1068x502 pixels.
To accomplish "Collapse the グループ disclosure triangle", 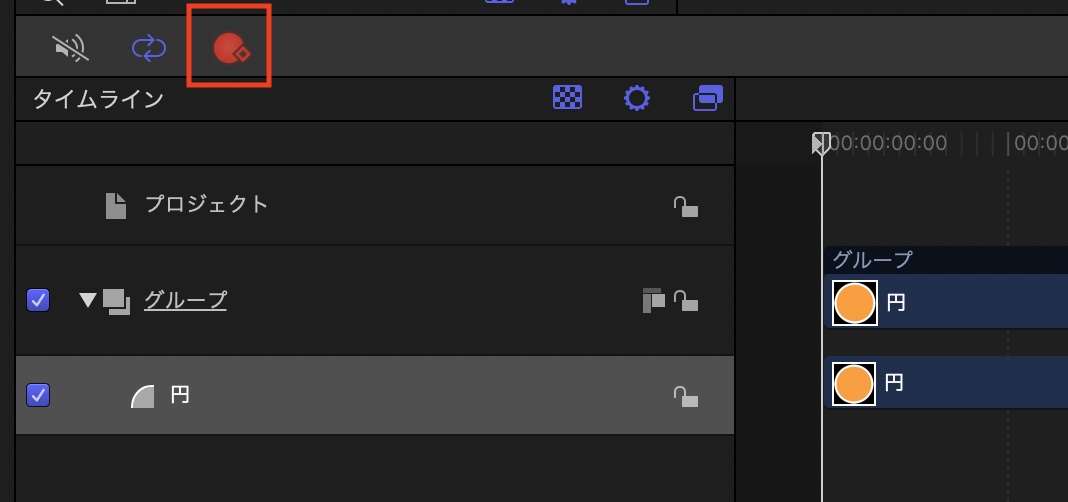I will 88,300.
